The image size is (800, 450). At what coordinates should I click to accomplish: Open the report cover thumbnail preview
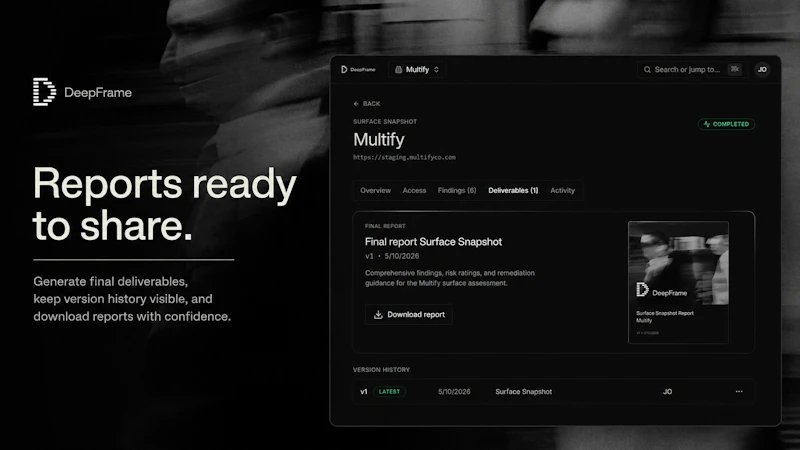tap(678, 282)
